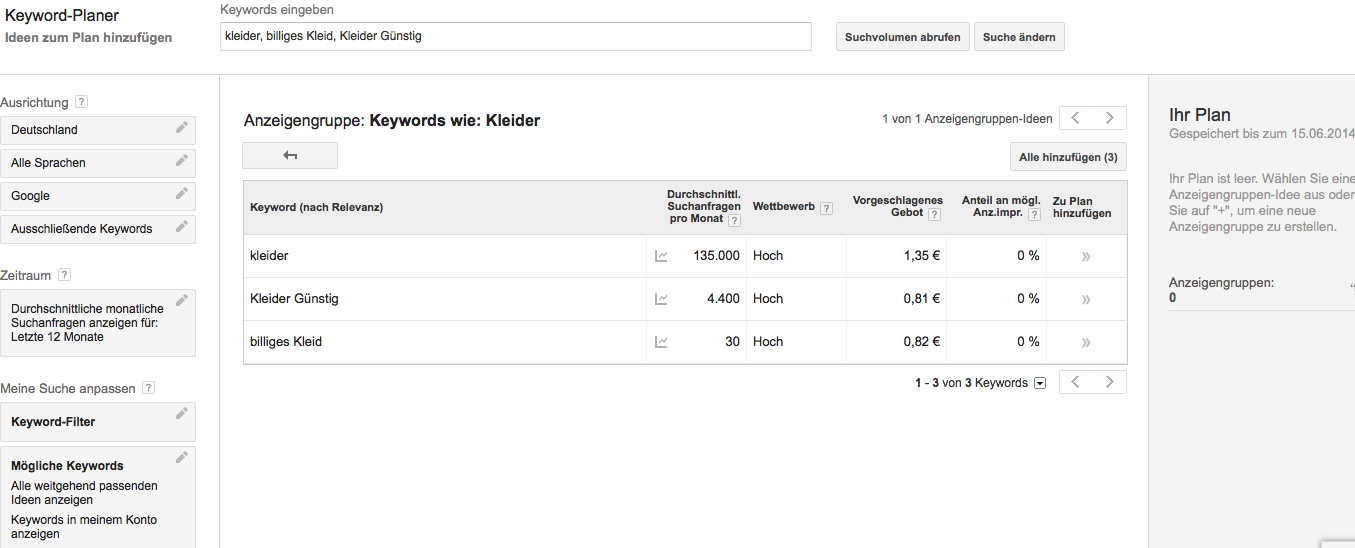
Task: Sort by Vorgeschlagenes Gebot column header
Action: (897, 207)
